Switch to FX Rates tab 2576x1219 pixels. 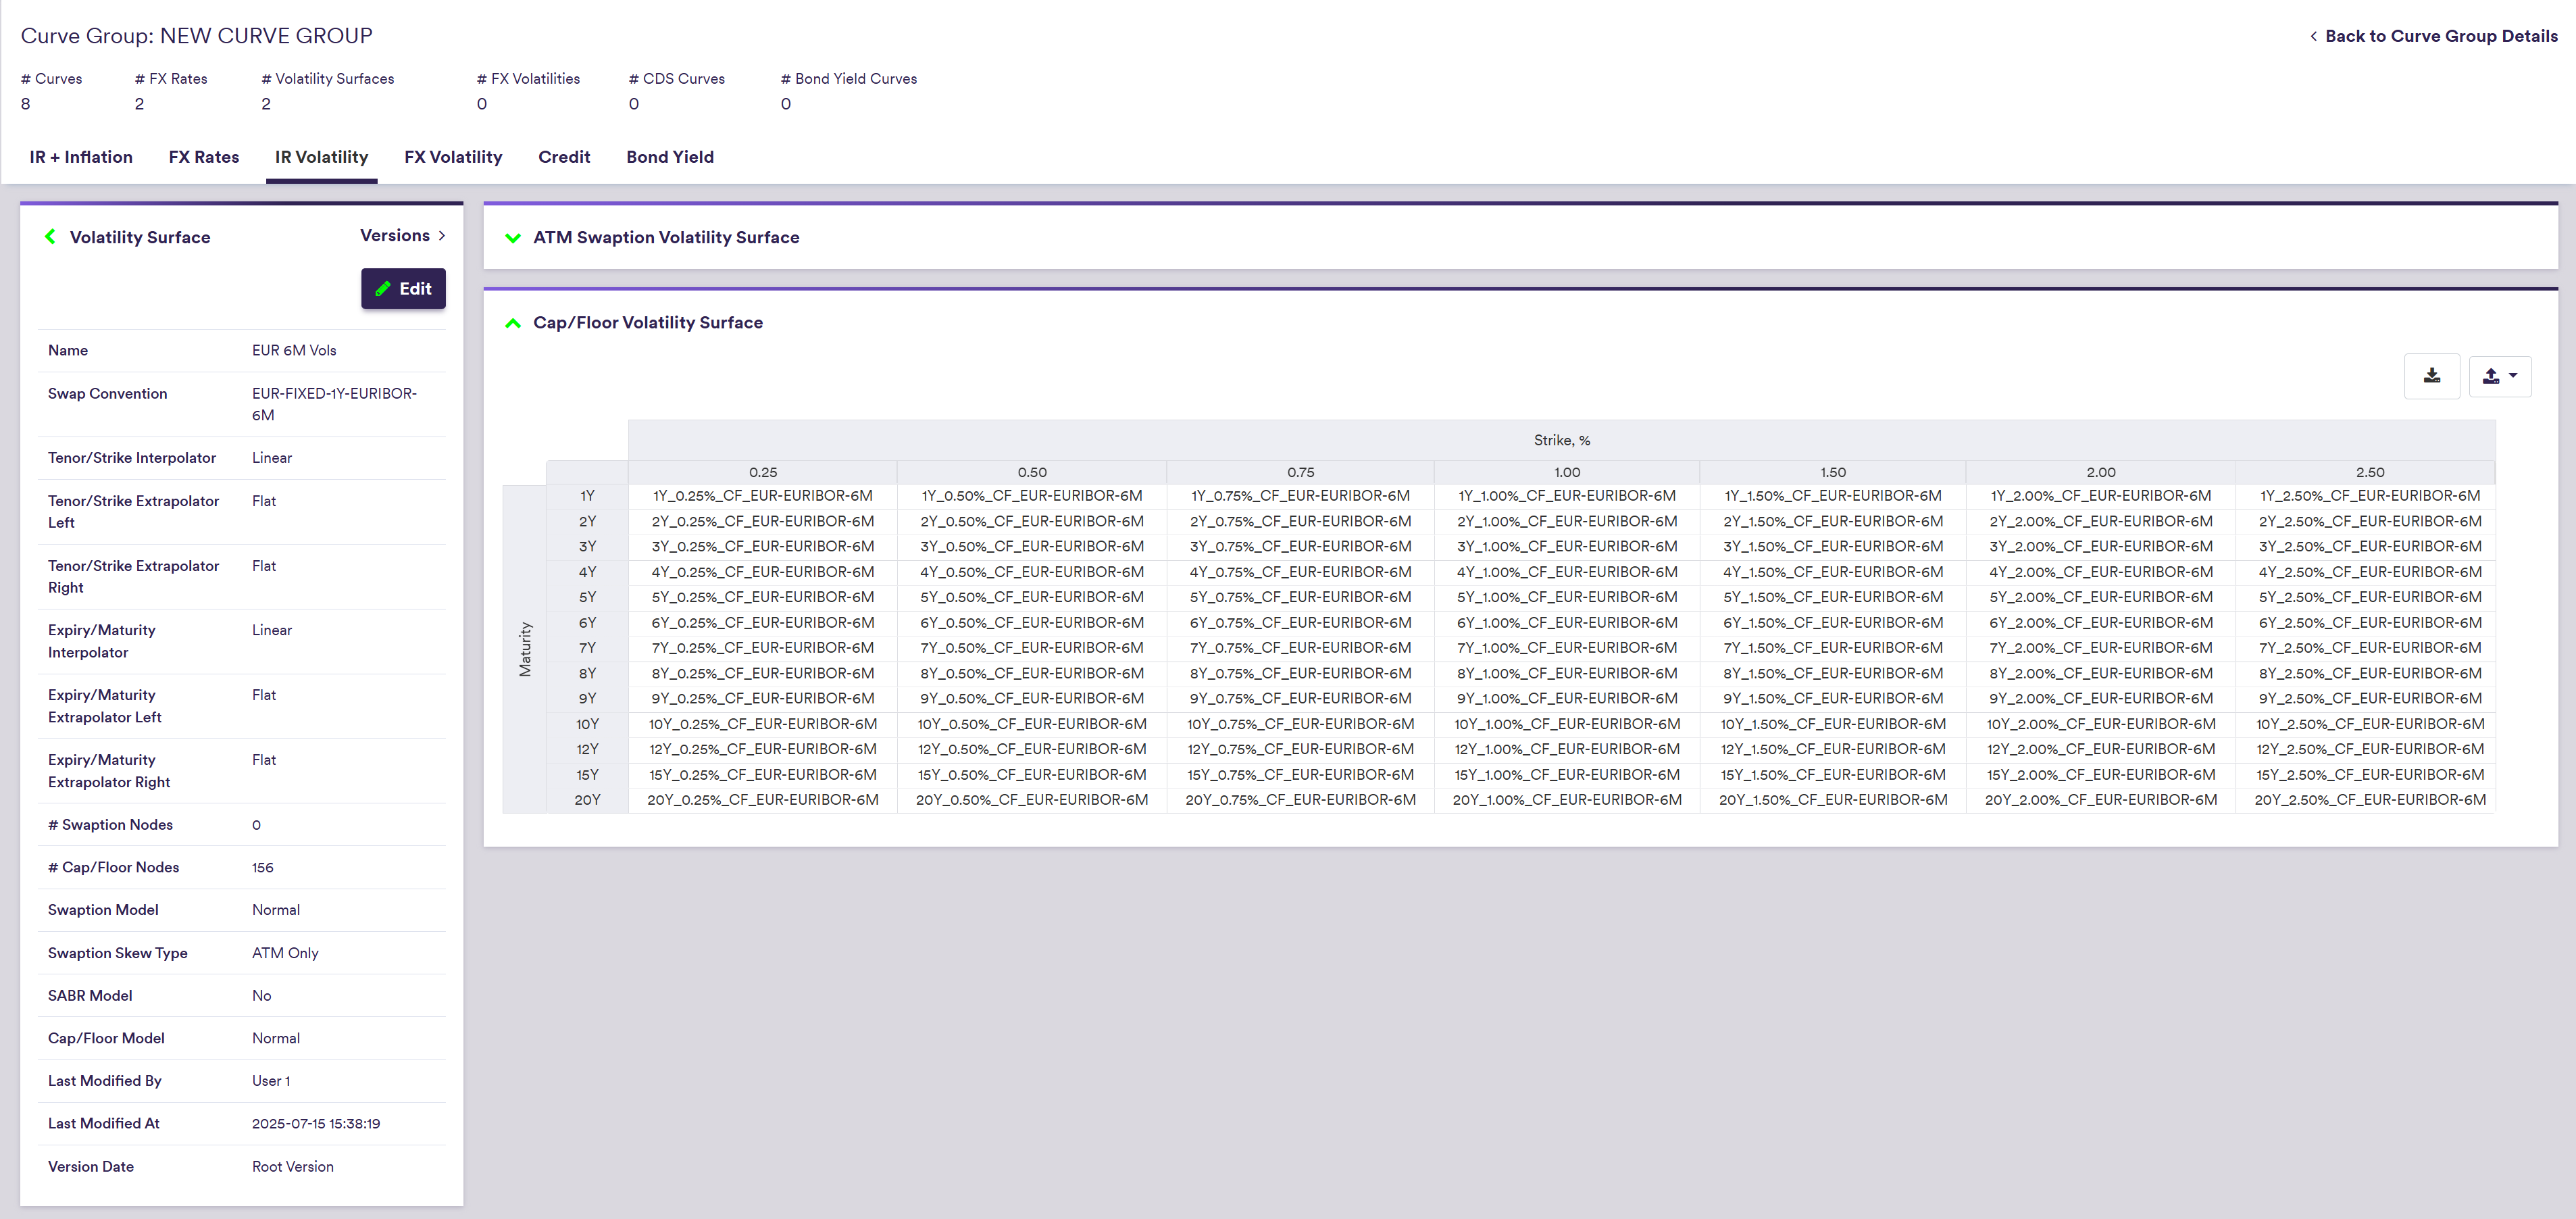coord(204,157)
